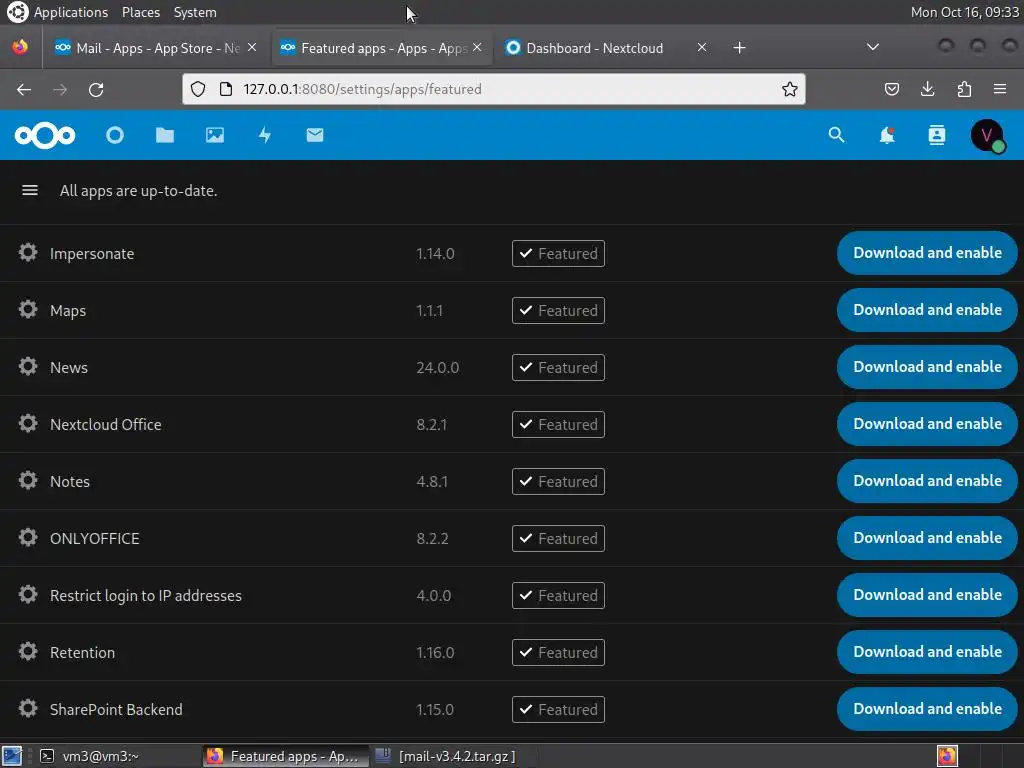Toggle the app navigation hamburger menu
The image size is (1024, 768).
point(30,190)
